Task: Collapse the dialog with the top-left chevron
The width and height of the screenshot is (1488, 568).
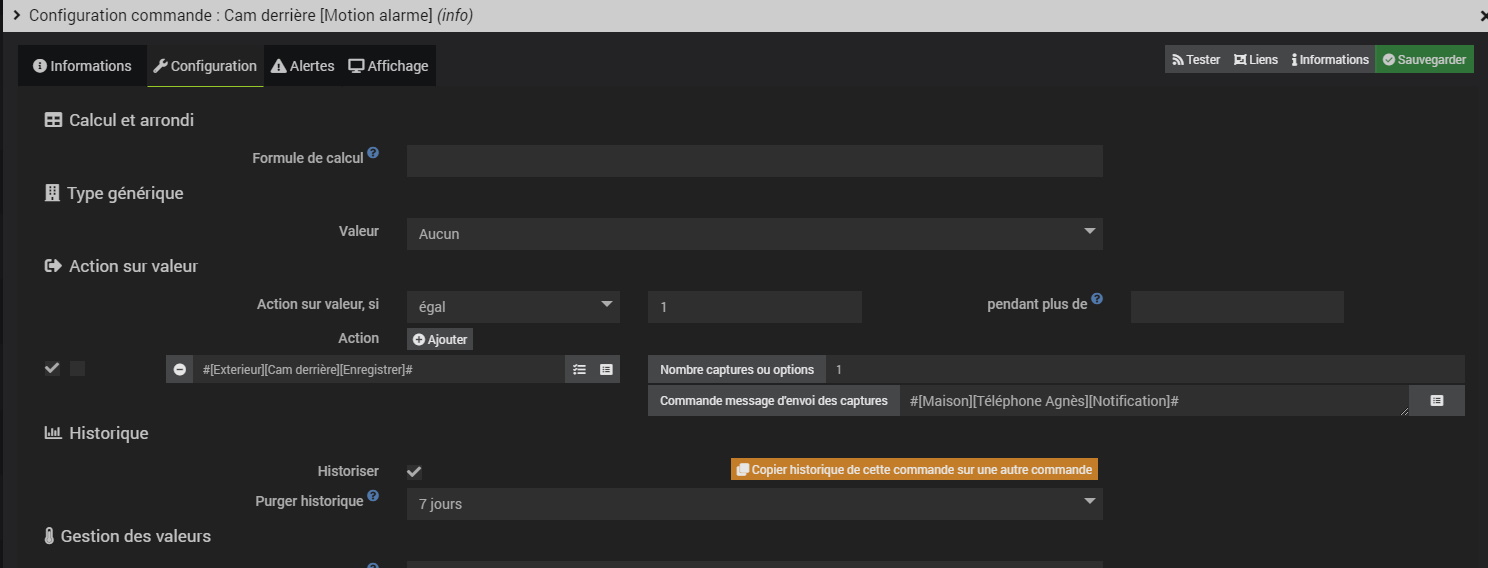Action: (x=16, y=15)
